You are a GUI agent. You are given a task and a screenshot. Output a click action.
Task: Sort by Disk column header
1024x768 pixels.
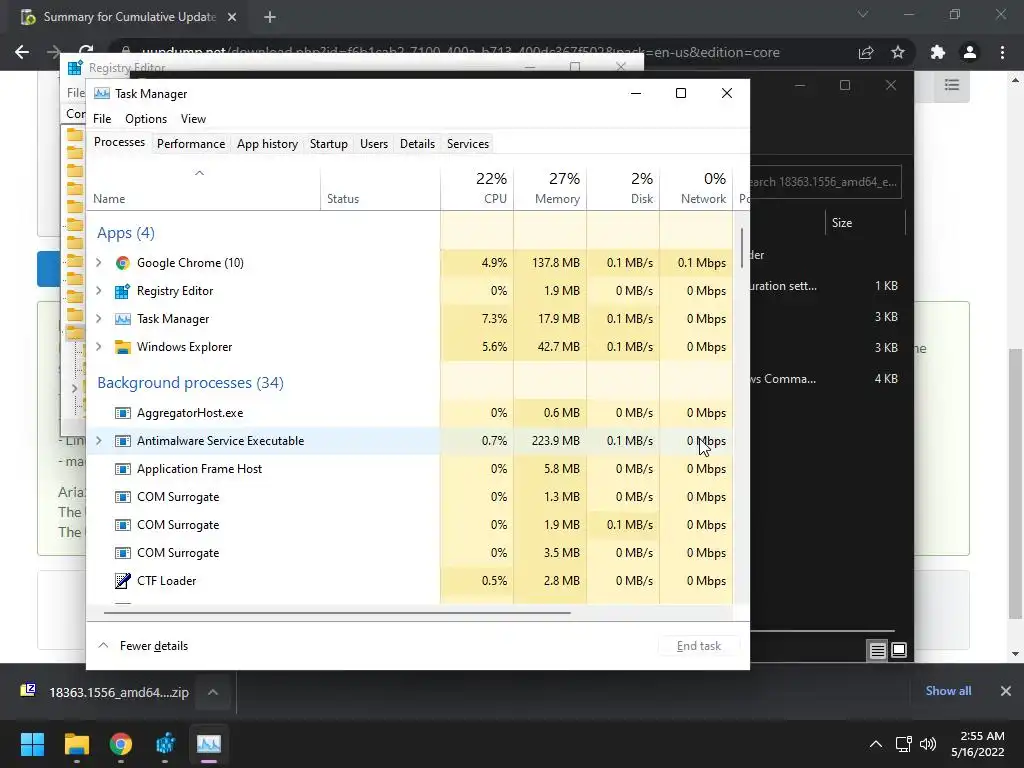(623, 188)
